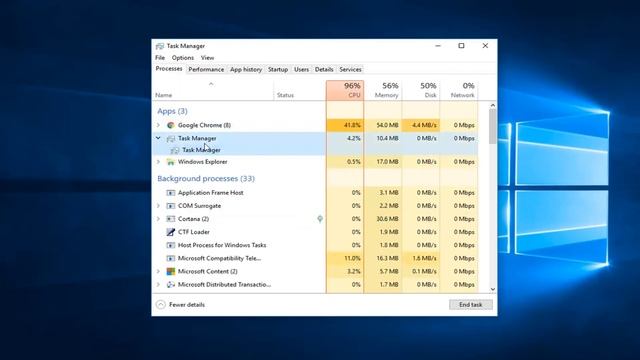The height and width of the screenshot is (360, 640).
Task: Click the Microsoft Distributed Transaction icon
Action: pyautogui.click(x=171, y=284)
